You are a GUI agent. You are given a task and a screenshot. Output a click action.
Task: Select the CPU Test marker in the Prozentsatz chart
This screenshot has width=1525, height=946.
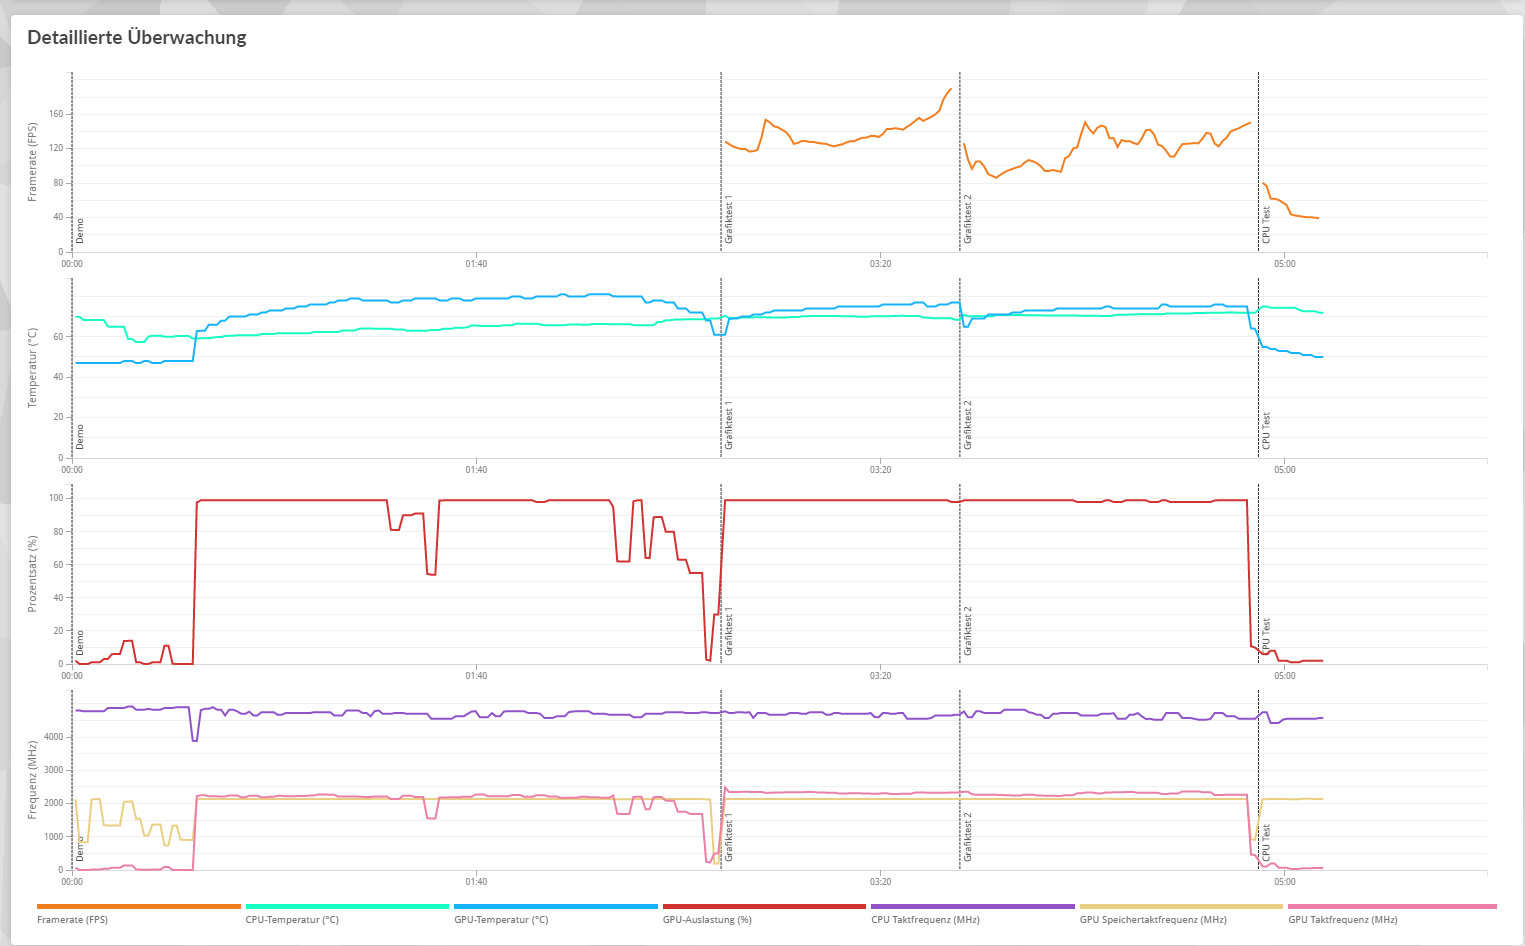pos(1266,637)
